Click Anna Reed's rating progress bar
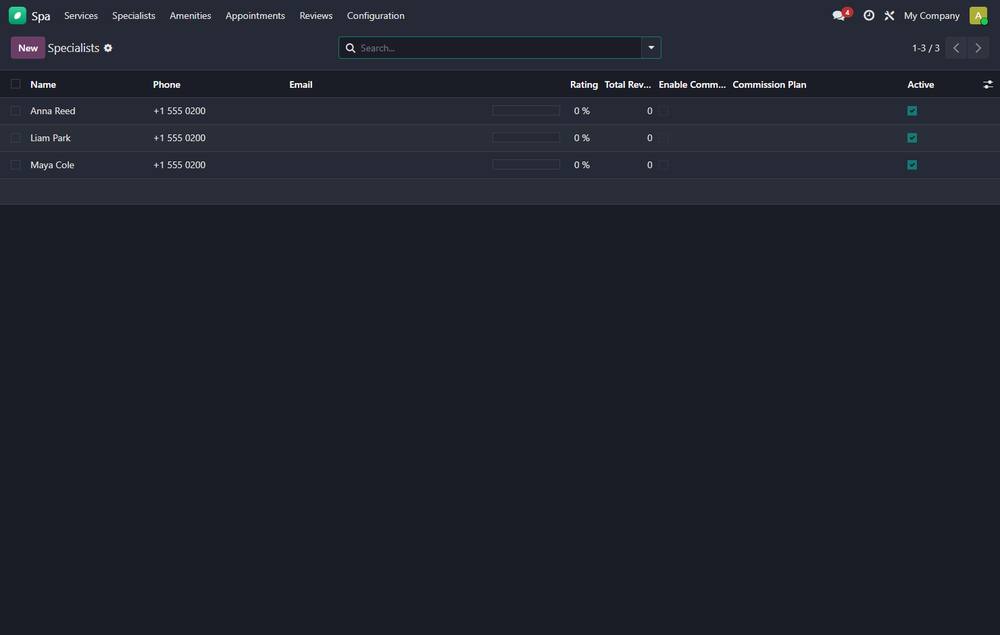Screen dimensions: 1000x635 click(x=526, y=111)
